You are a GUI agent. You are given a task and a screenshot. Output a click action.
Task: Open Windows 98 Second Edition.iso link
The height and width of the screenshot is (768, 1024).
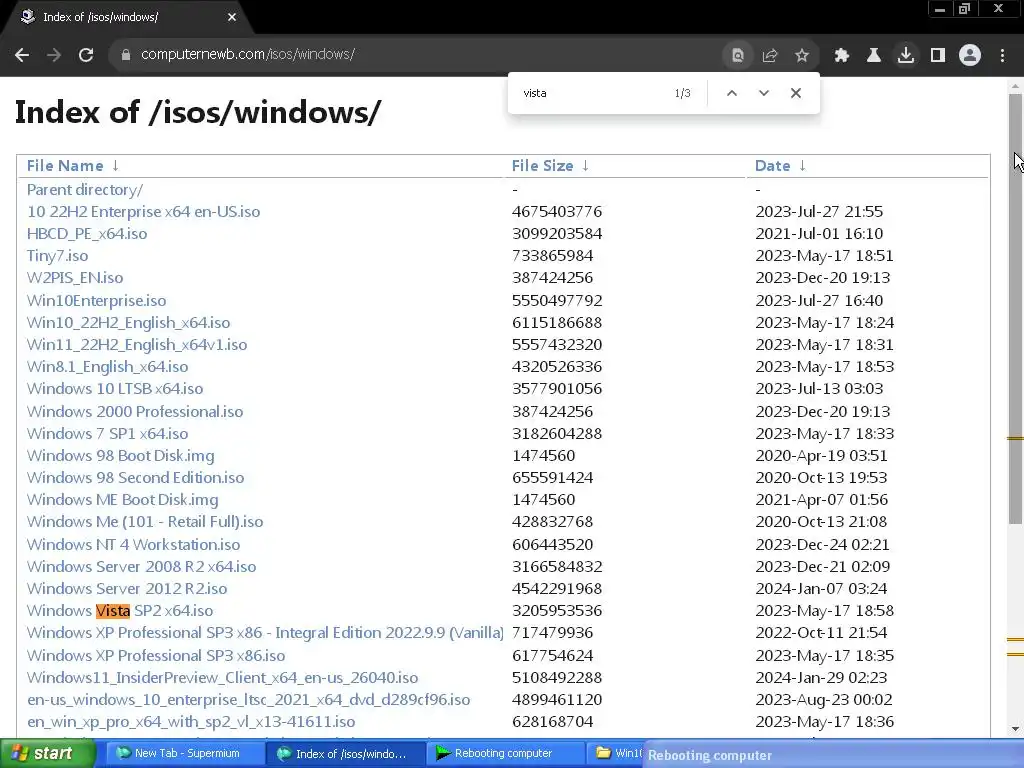[136, 478]
